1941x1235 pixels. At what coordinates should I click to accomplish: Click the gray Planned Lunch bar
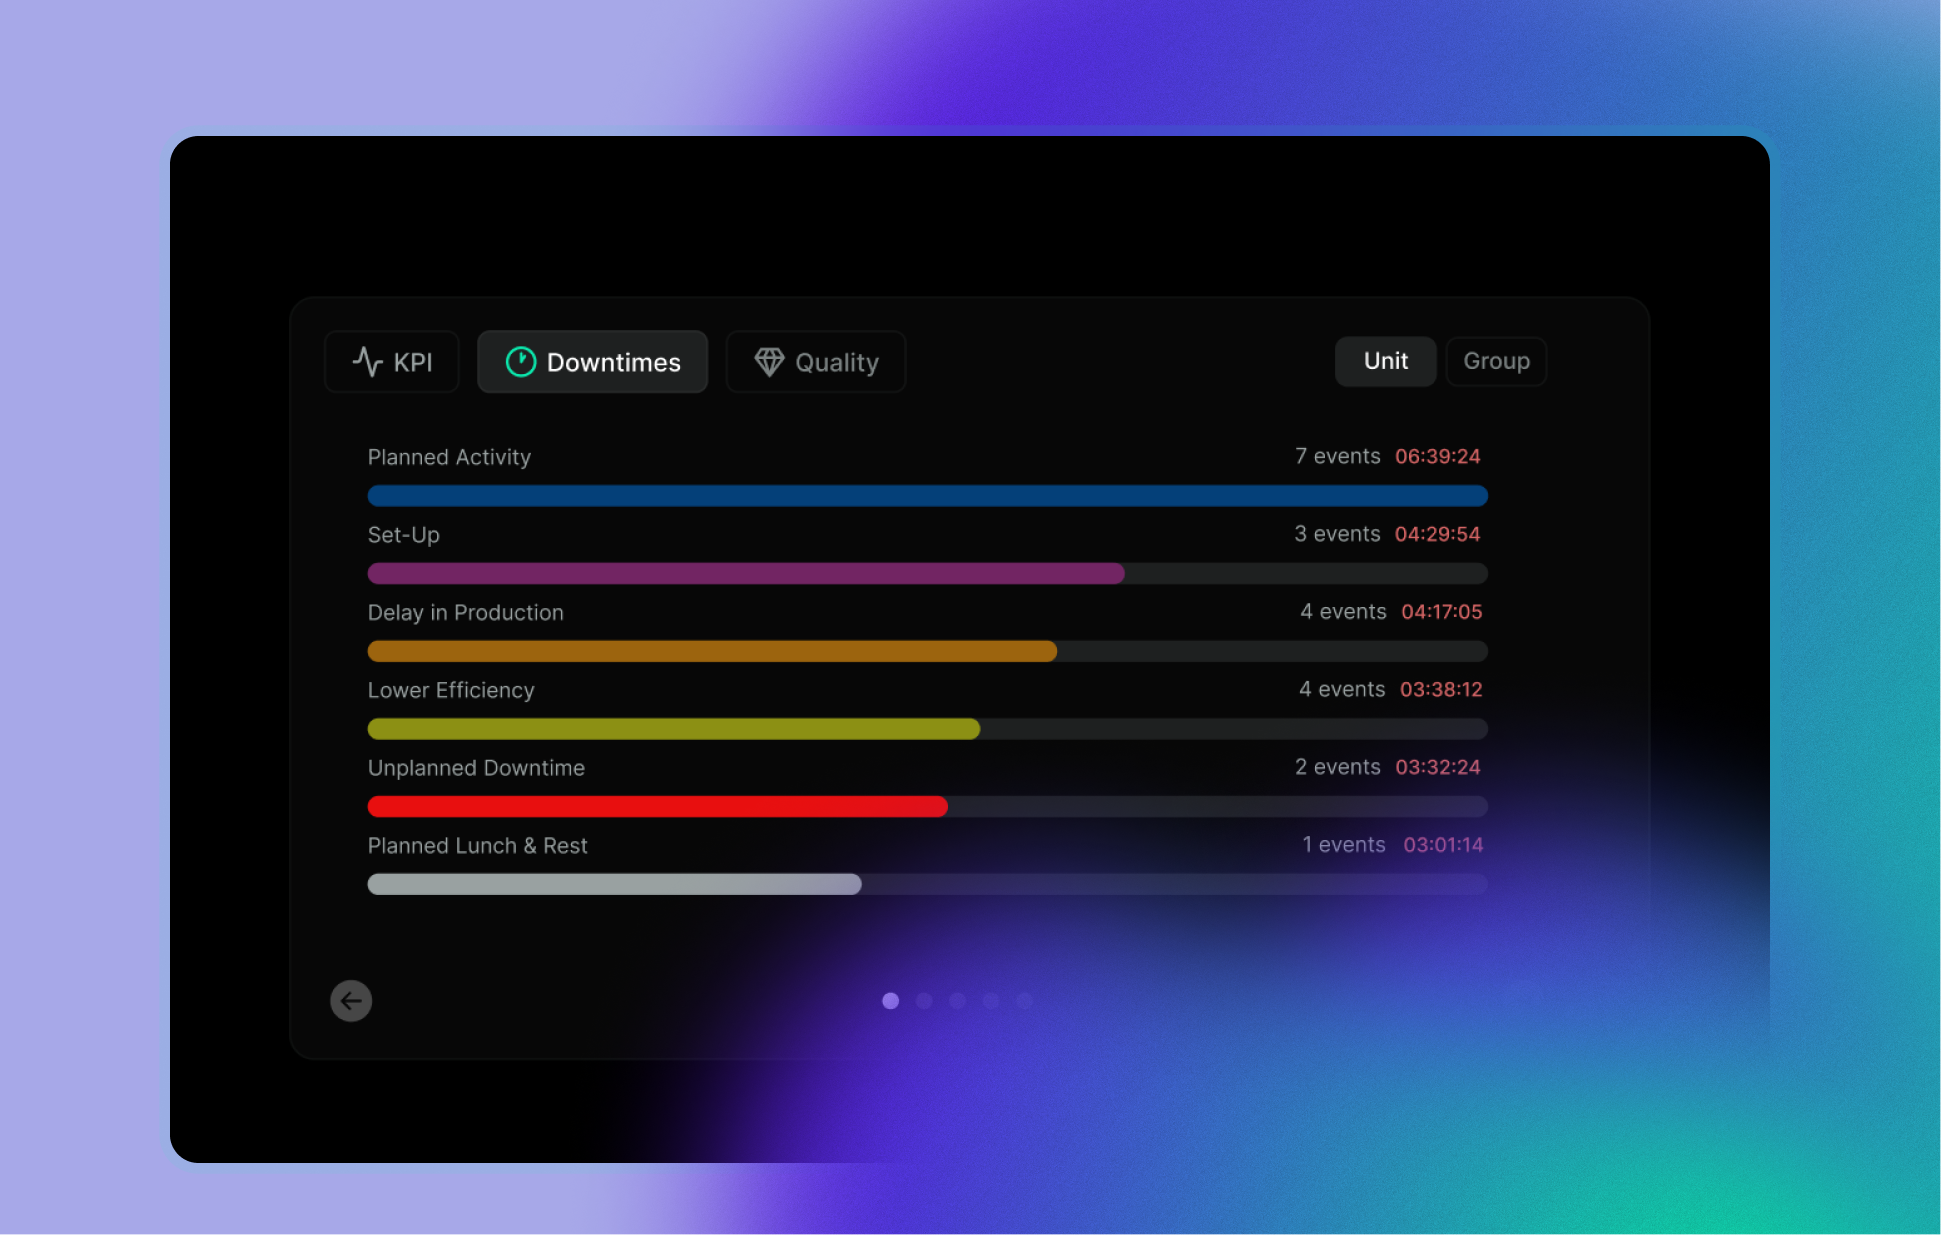tap(614, 884)
